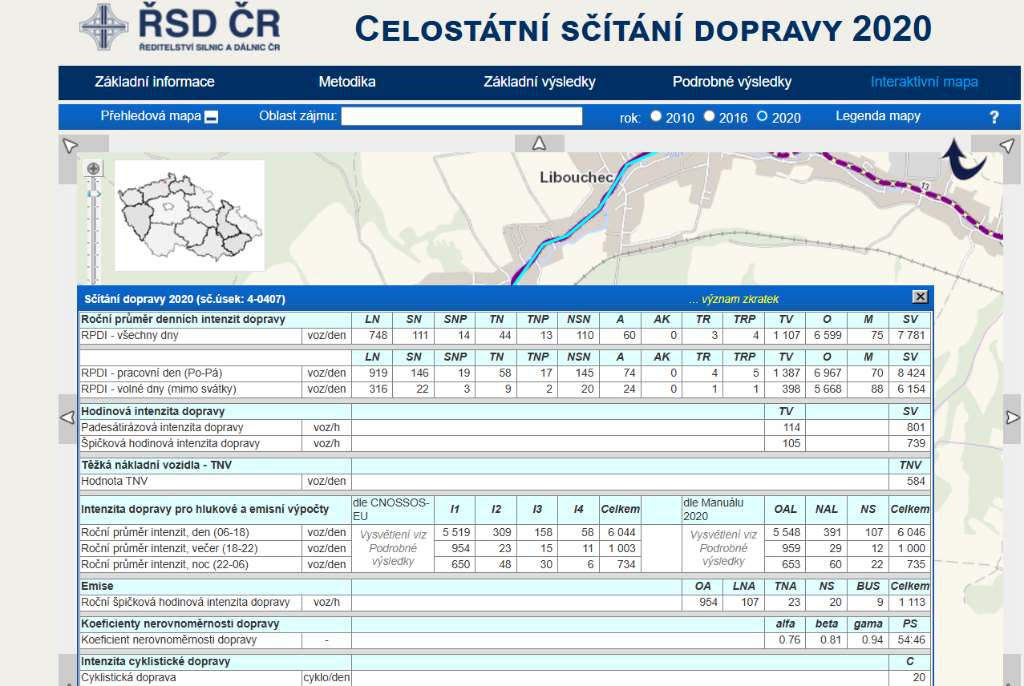Select the 2010 year radio button
This screenshot has height=686, width=1024.
coord(657,115)
